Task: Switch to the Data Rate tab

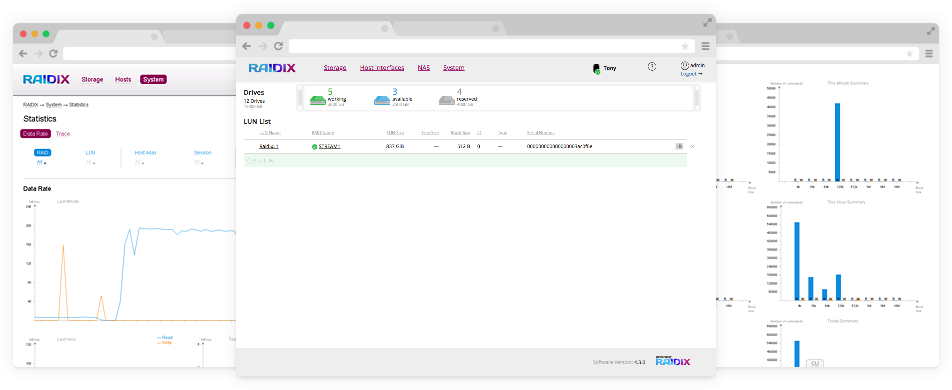Action: 36,134
